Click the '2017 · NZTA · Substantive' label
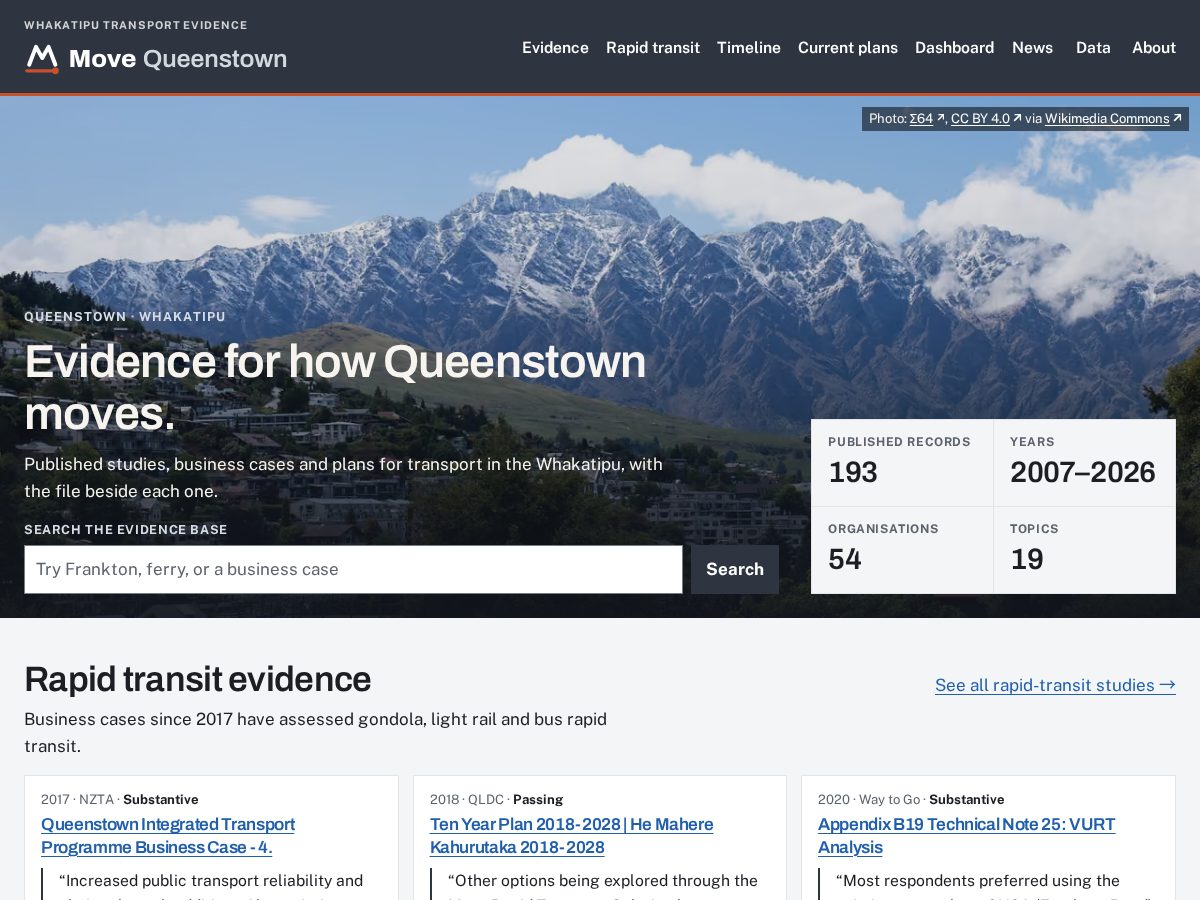This screenshot has height=900, width=1200. (120, 799)
